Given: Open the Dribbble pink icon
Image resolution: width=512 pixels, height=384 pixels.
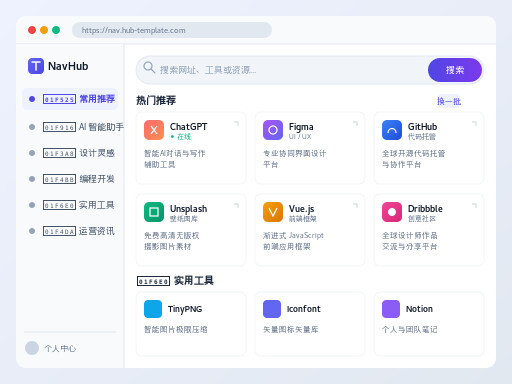Looking at the screenshot, I should tap(392, 212).
